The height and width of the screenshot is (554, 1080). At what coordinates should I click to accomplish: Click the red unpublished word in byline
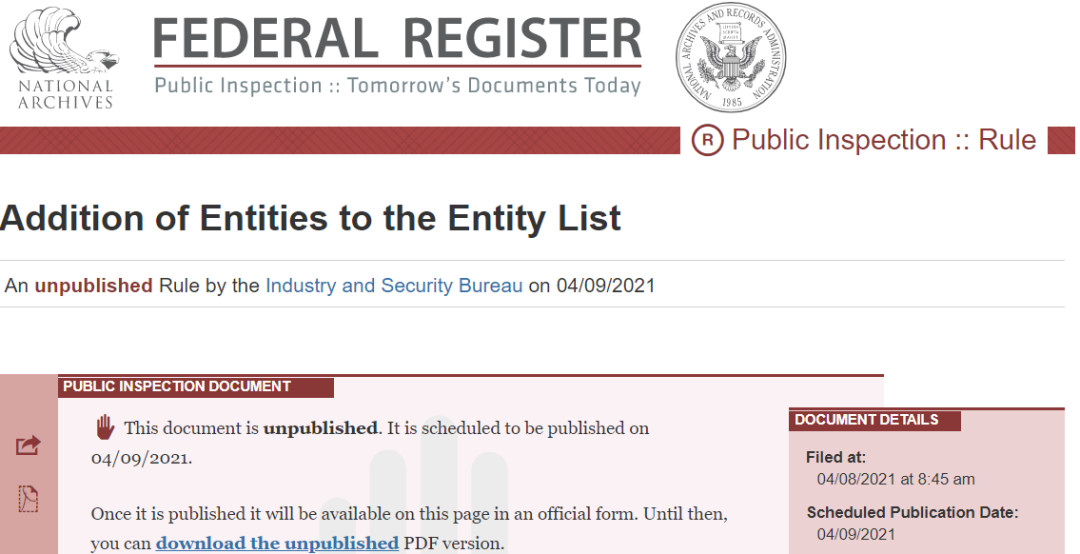(94, 286)
